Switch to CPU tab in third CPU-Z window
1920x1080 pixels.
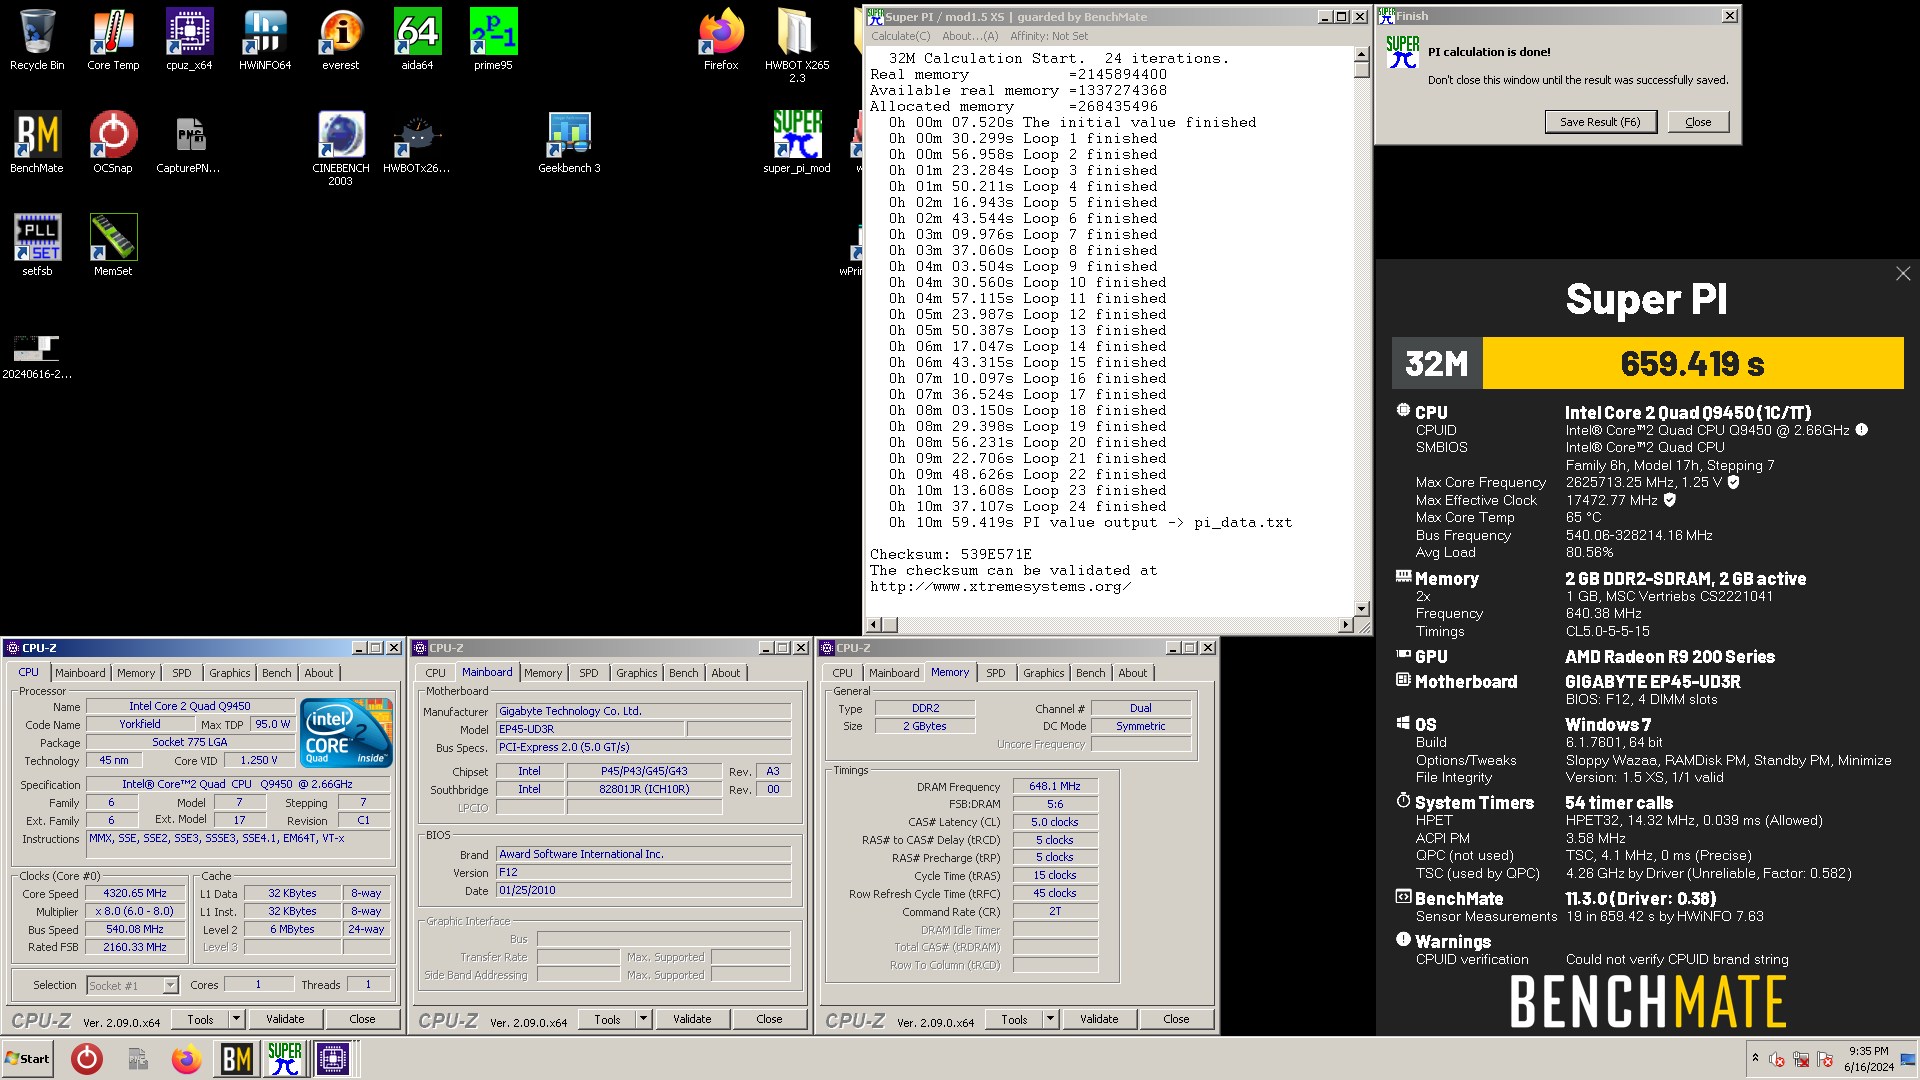843,673
